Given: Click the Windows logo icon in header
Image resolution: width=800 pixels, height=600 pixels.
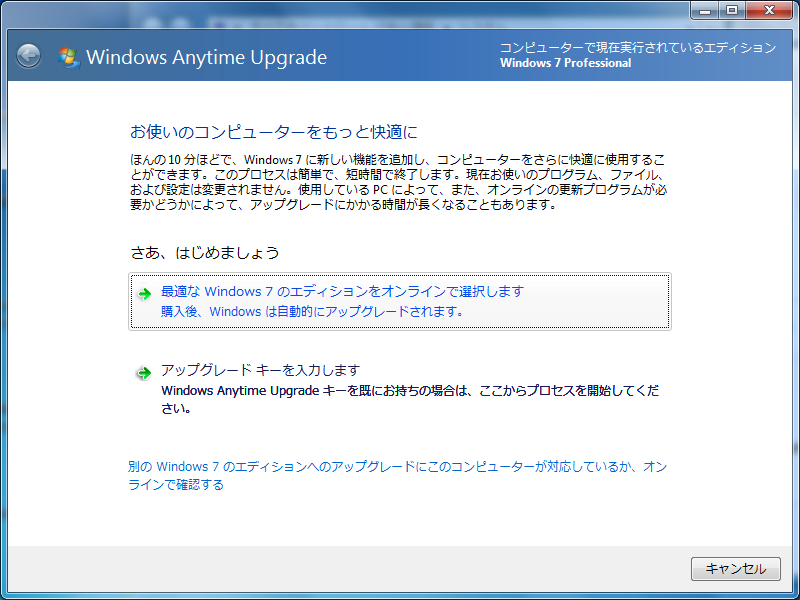Looking at the screenshot, I should [x=69, y=57].
